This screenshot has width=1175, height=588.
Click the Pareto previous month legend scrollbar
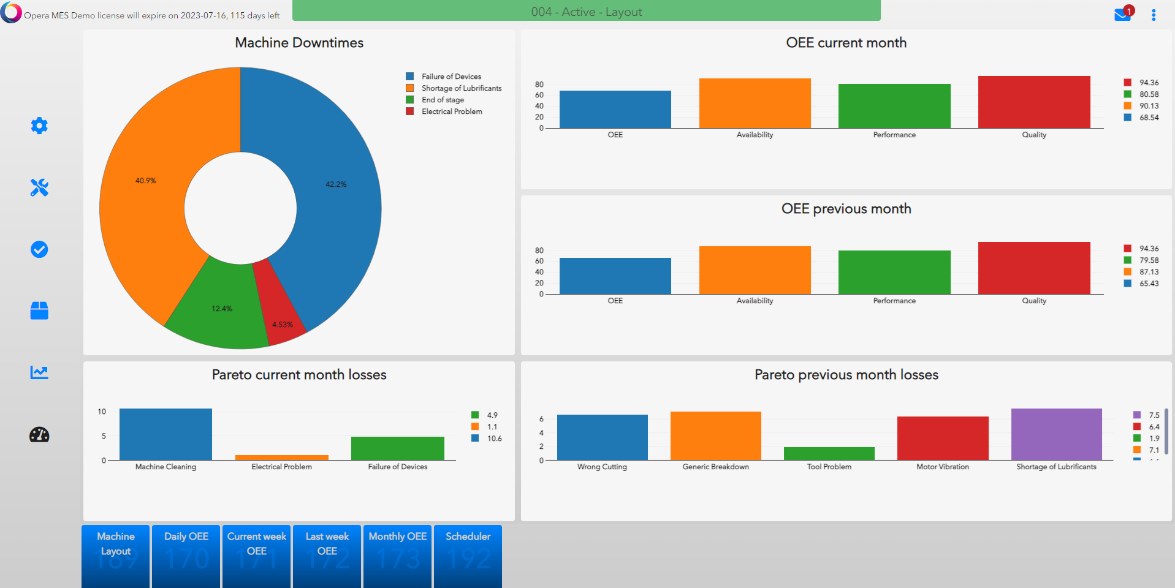coord(1165,428)
